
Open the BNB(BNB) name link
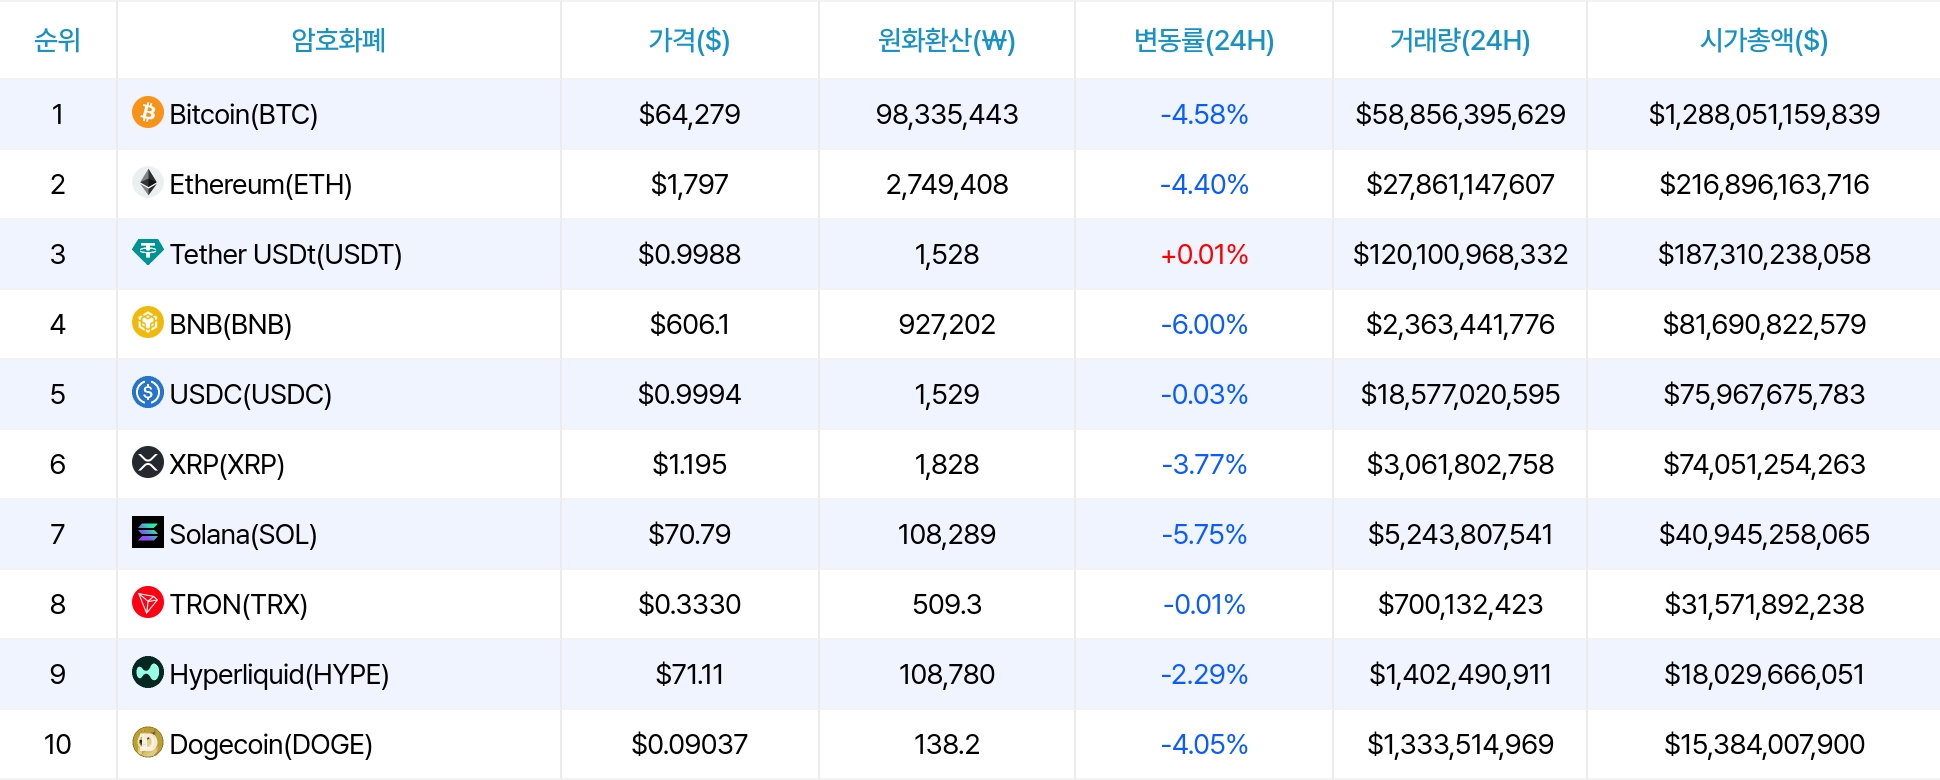click(x=231, y=324)
